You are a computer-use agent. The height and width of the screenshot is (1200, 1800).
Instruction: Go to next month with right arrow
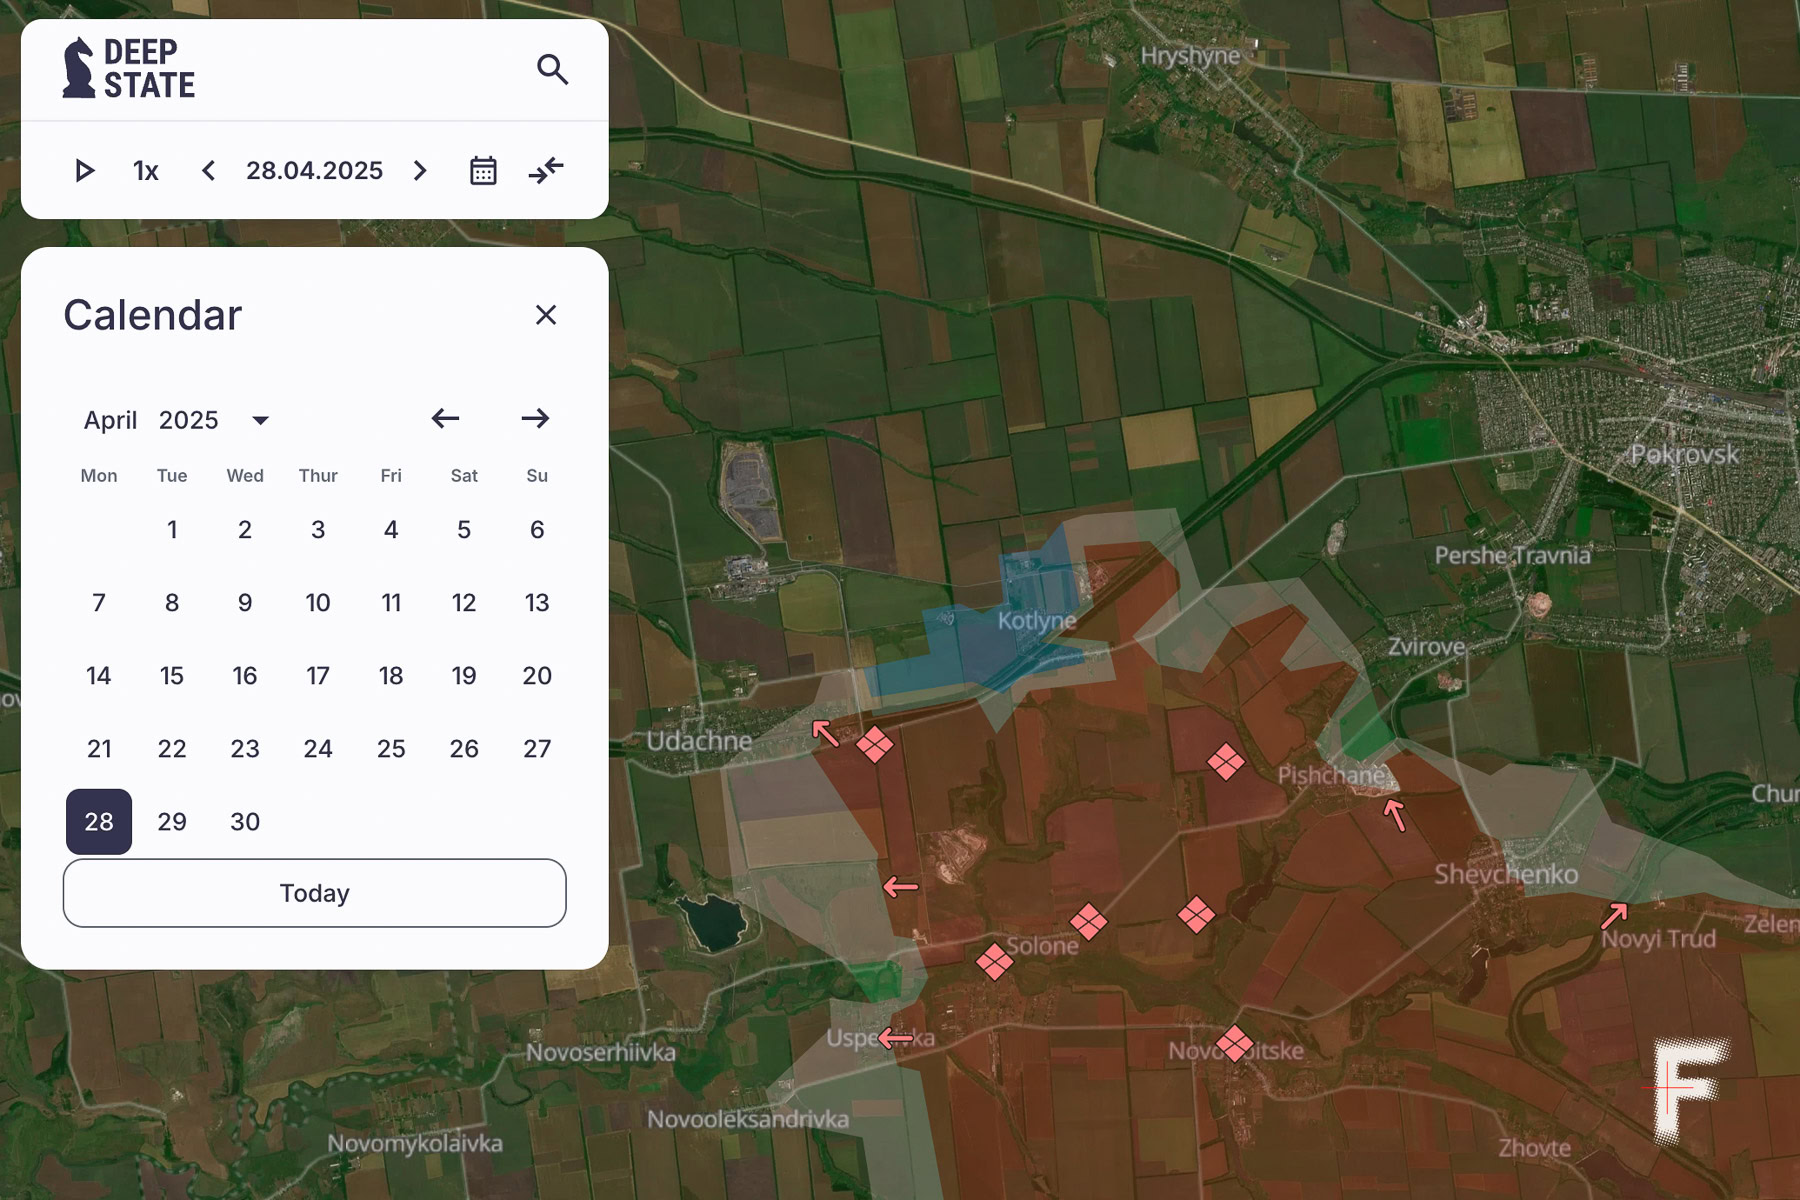coord(535,418)
